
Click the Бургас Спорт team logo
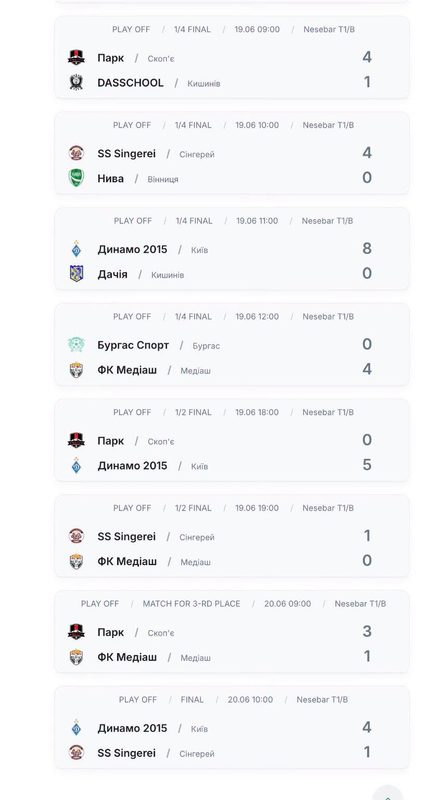(x=76, y=345)
